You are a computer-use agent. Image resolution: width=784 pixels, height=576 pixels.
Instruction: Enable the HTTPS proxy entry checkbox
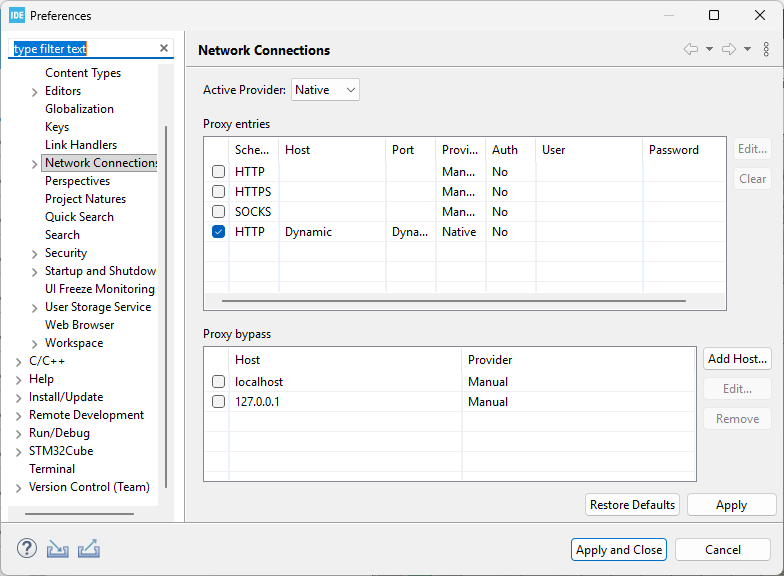tap(218, 192)
